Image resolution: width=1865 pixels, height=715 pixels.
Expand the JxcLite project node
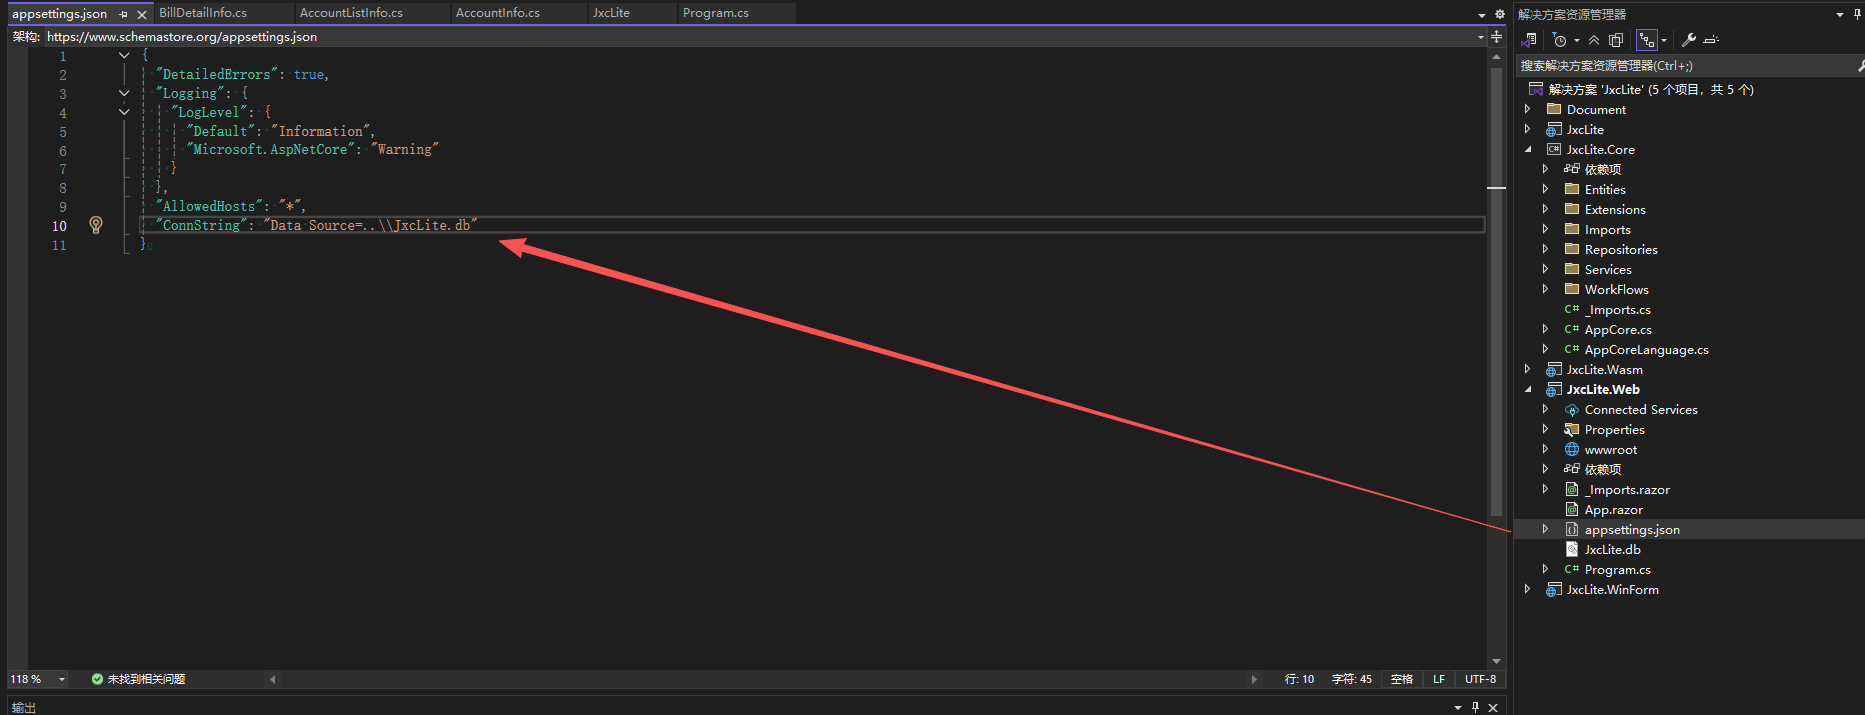(1527, 129)
